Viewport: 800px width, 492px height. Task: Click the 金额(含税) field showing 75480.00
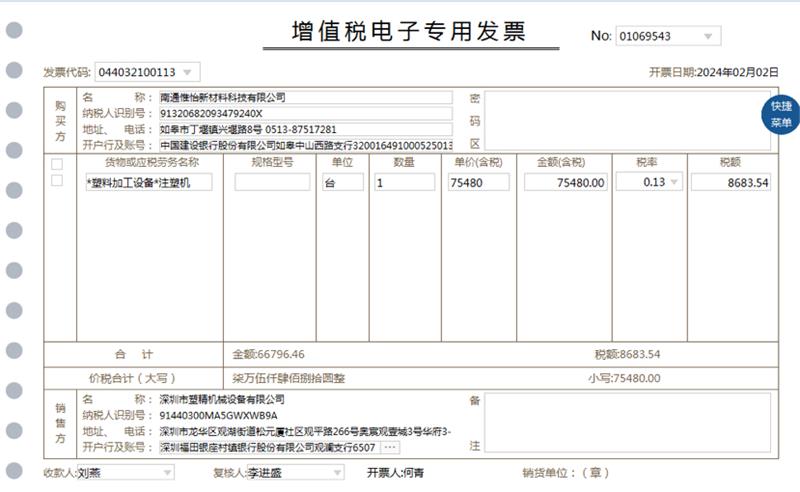click(x=565, y=182)
